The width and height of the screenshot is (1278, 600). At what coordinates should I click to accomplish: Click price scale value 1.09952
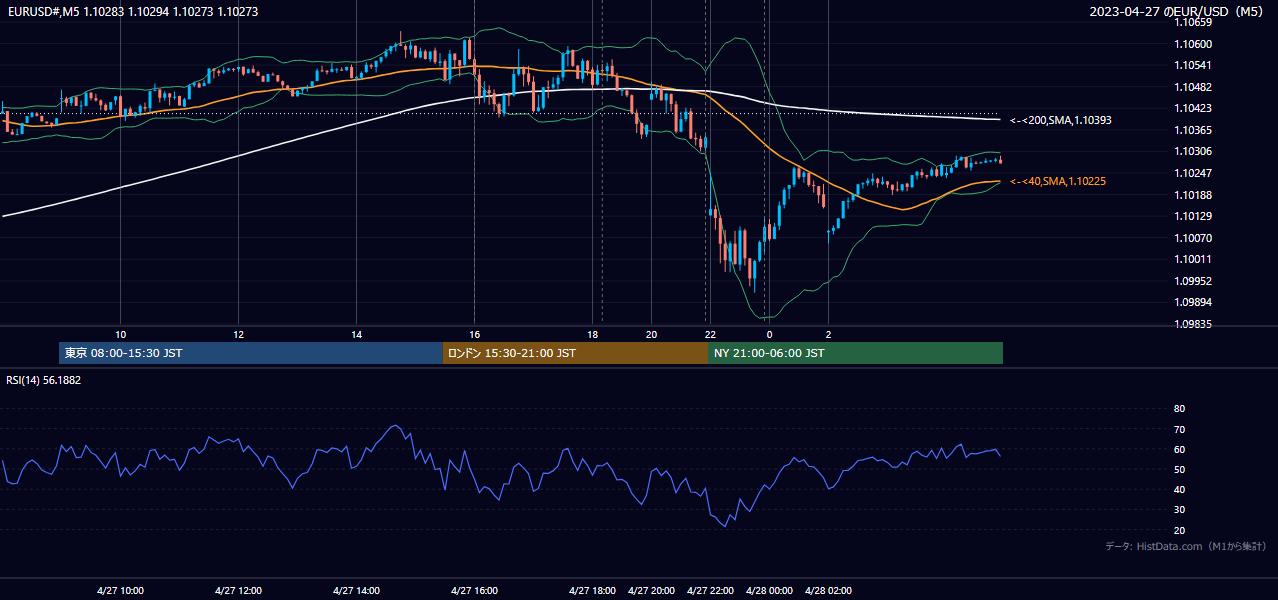coord(1193,281)
